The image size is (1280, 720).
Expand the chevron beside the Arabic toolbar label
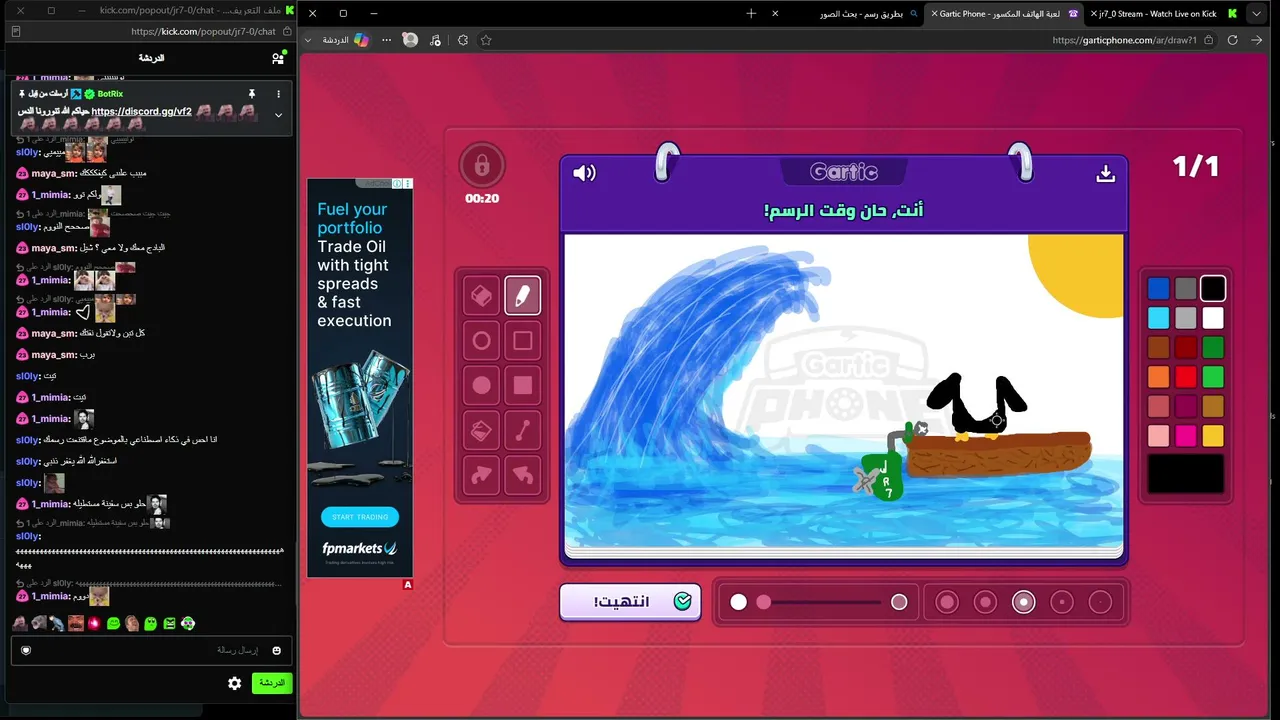tap(306, 40)
